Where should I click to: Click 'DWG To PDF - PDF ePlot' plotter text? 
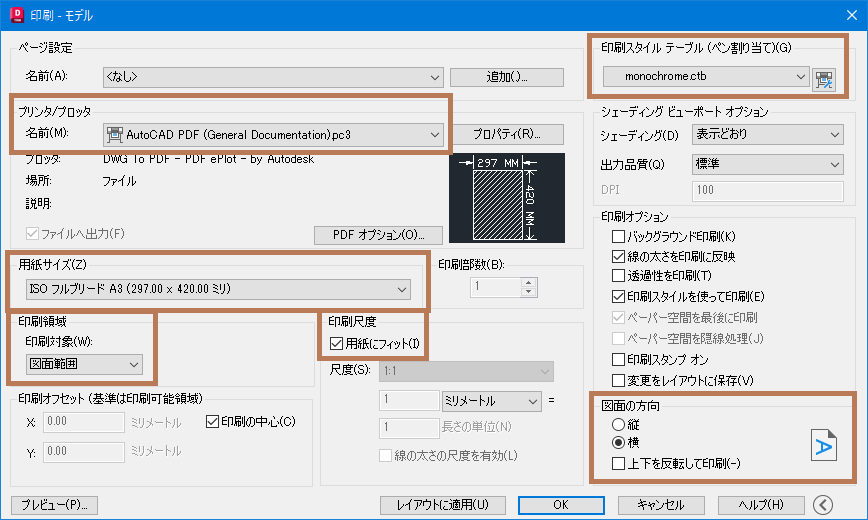point(208,159)
